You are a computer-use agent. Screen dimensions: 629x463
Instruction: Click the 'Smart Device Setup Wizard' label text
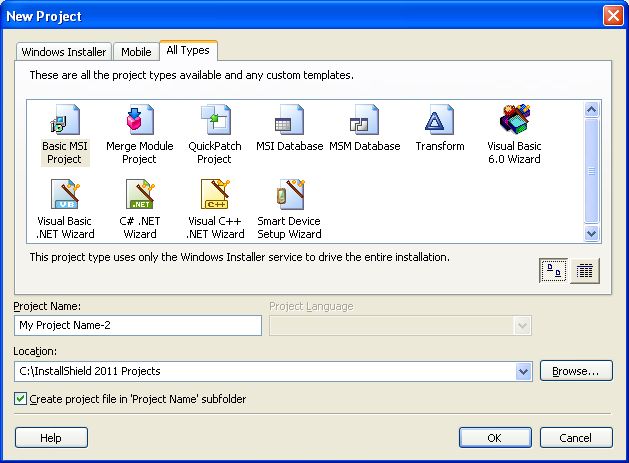click(289, 227)
